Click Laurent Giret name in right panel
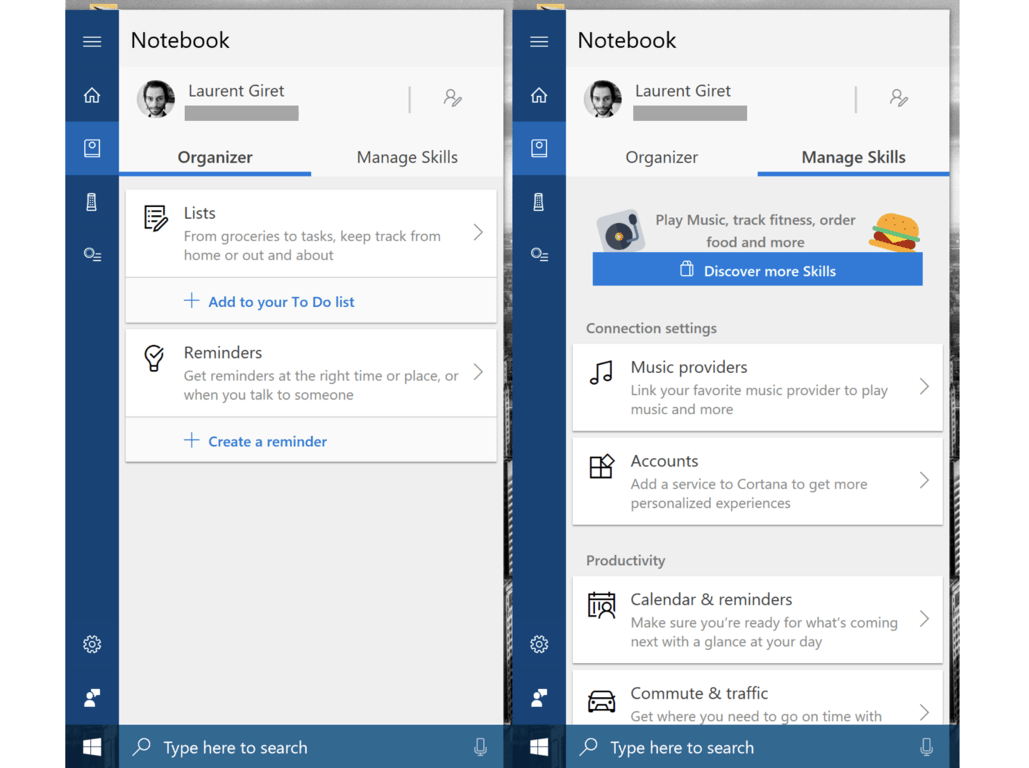 (682, 91)
